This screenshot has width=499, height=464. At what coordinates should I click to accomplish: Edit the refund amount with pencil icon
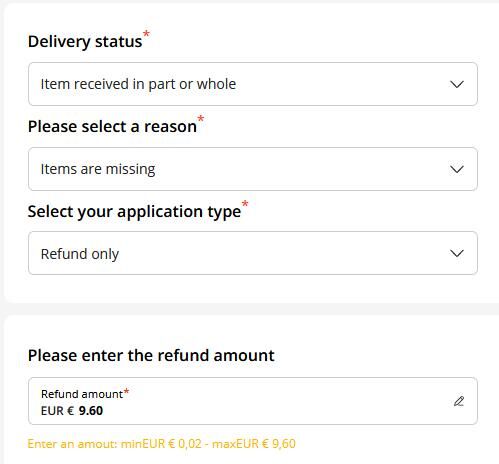pyautogui.click(x=459, y=401)
